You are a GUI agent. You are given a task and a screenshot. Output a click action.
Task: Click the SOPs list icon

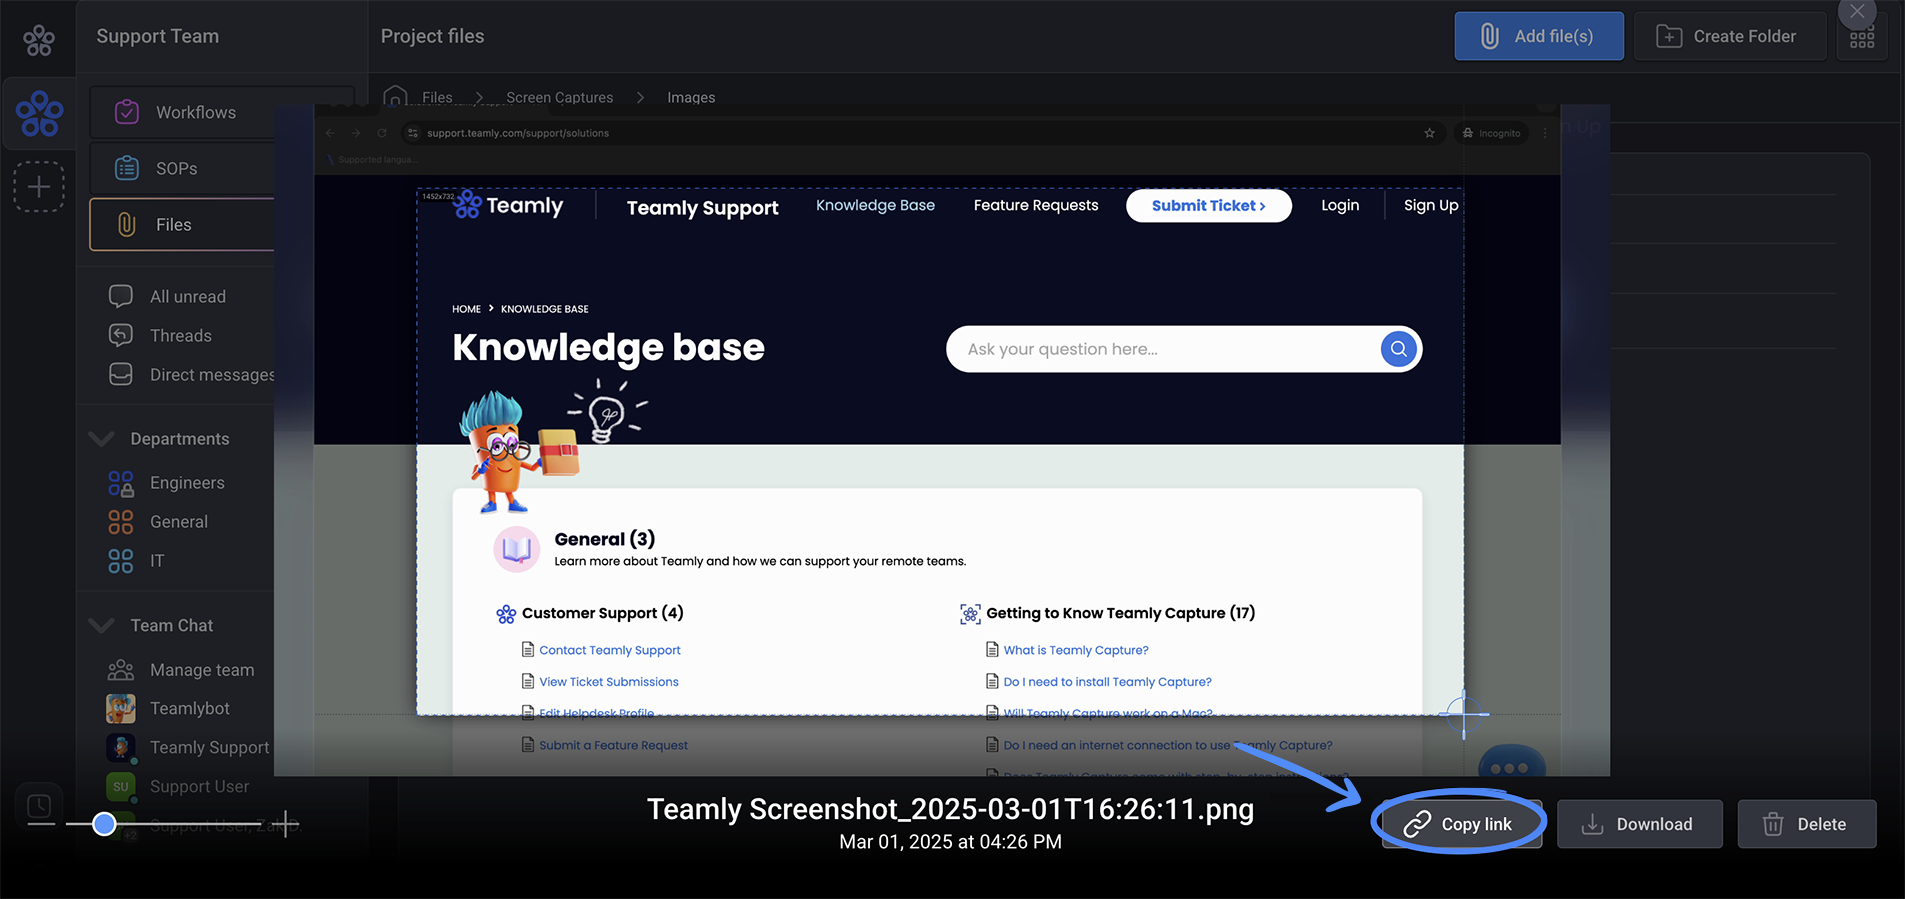pos(127,168)
